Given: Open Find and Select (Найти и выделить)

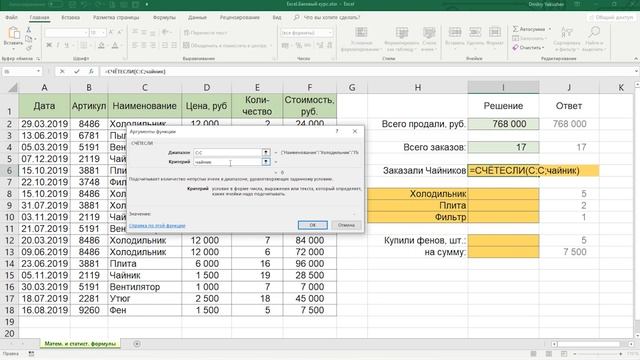Looking at the screenshot, I should [594, 39].
